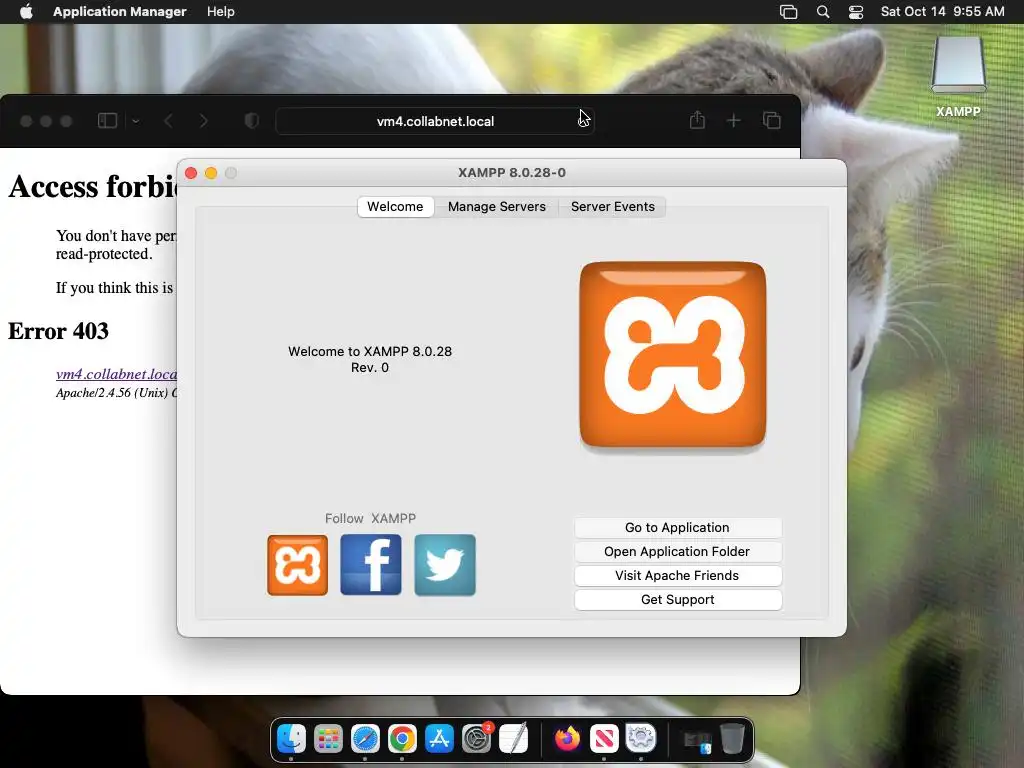Open the XAMPP drive on desktop

pos(958,77)
